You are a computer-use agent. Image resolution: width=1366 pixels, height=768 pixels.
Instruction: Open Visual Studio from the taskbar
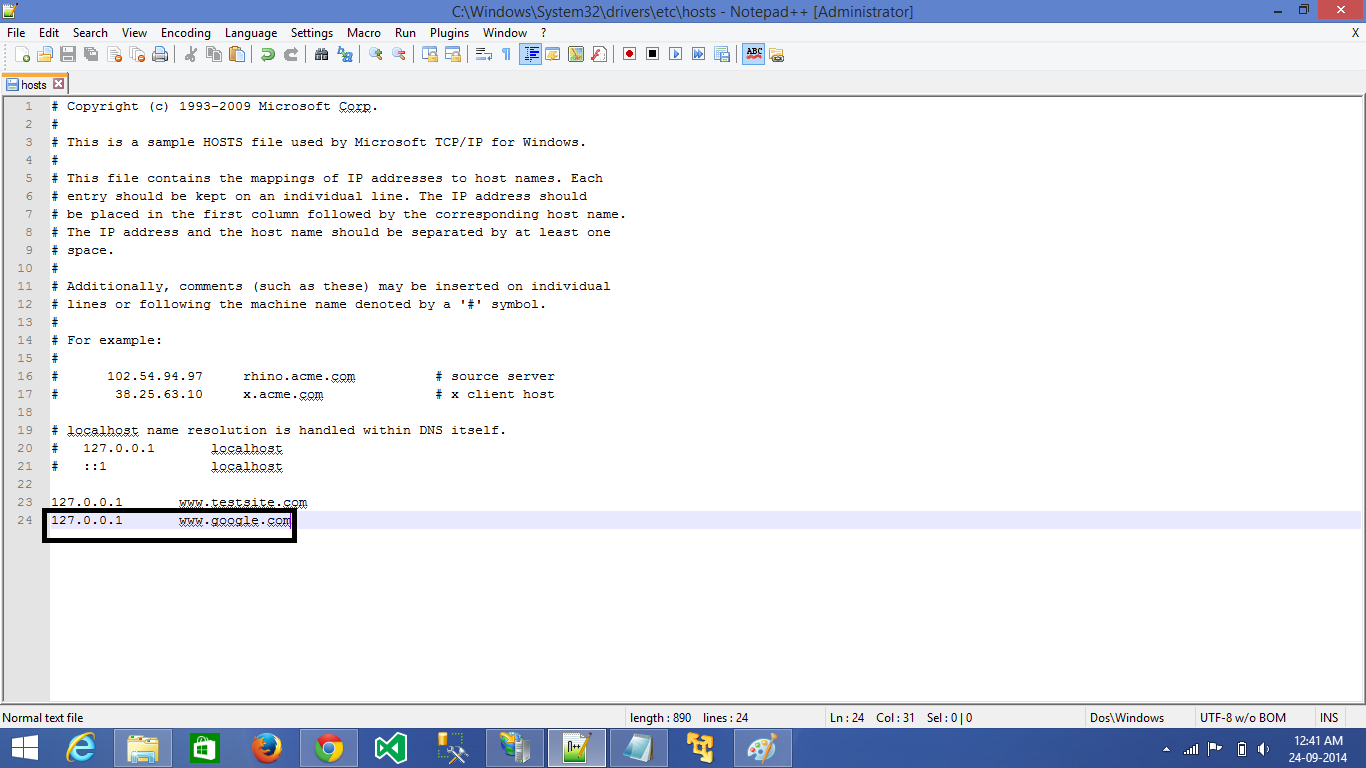(x=390, y=748)
